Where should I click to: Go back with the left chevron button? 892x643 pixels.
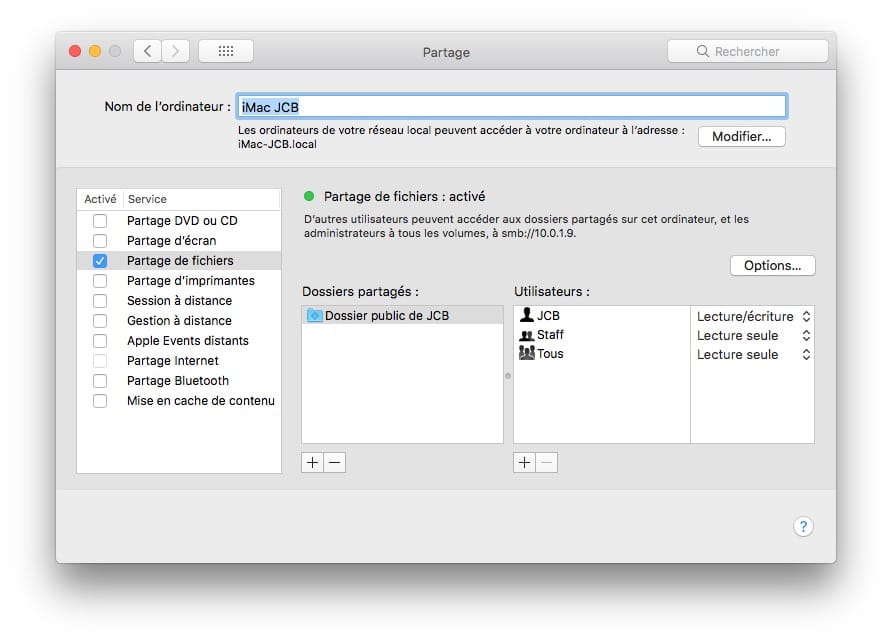(x=148, y=51)
